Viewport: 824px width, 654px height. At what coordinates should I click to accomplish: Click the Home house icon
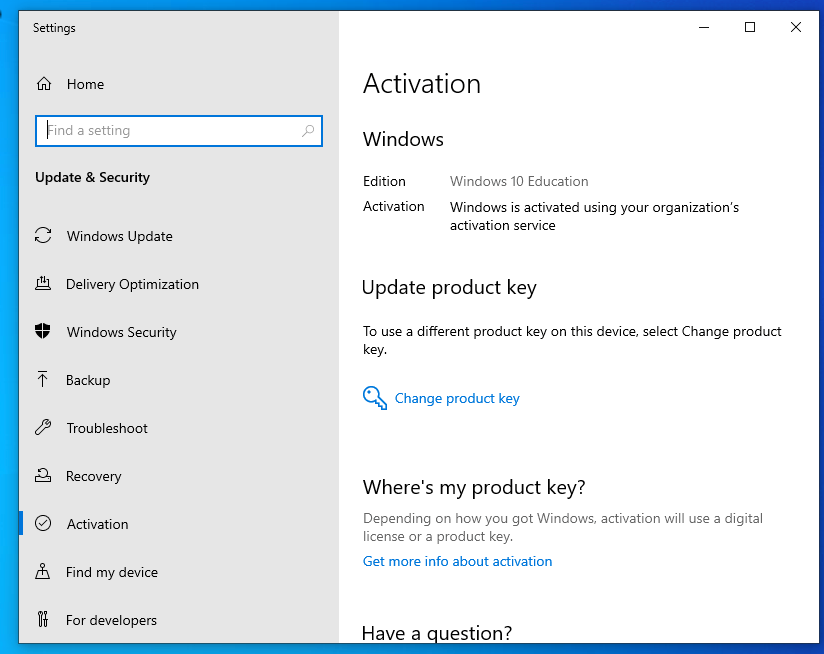44,84
